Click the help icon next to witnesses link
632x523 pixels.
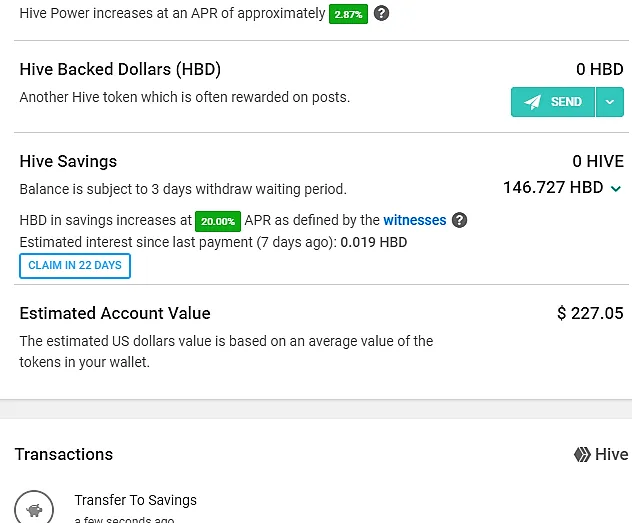[459, 220]
